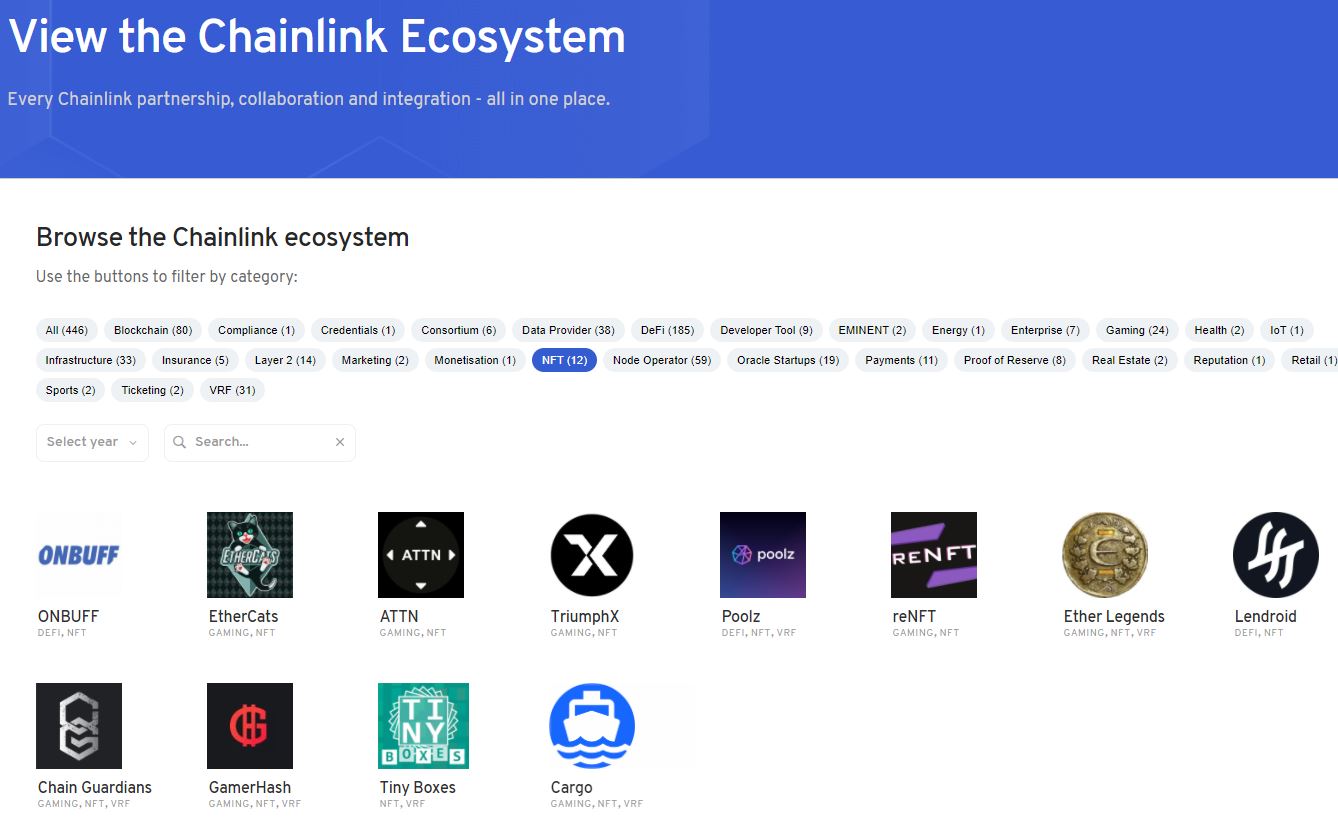Filter by VRF (31) category

coord(232,390)
